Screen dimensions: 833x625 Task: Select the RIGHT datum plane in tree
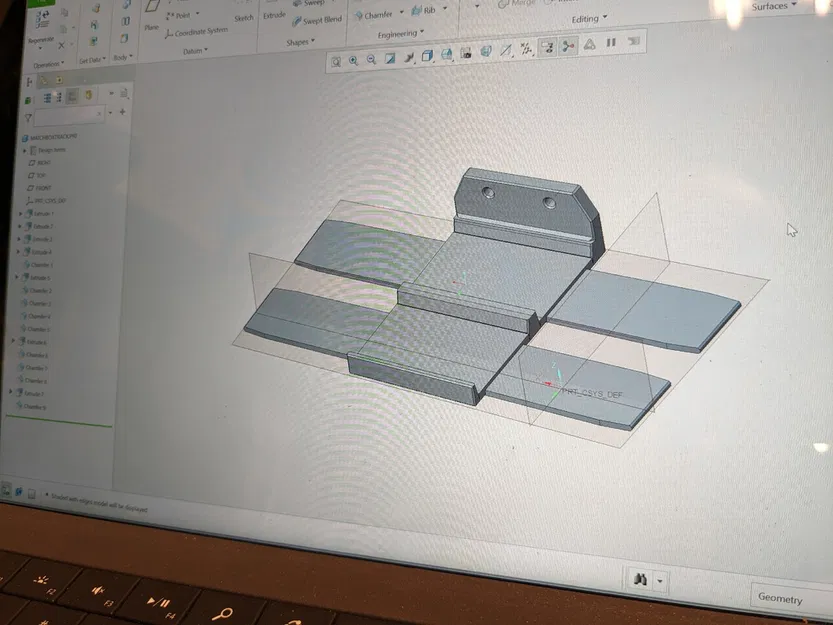(40, 163)
